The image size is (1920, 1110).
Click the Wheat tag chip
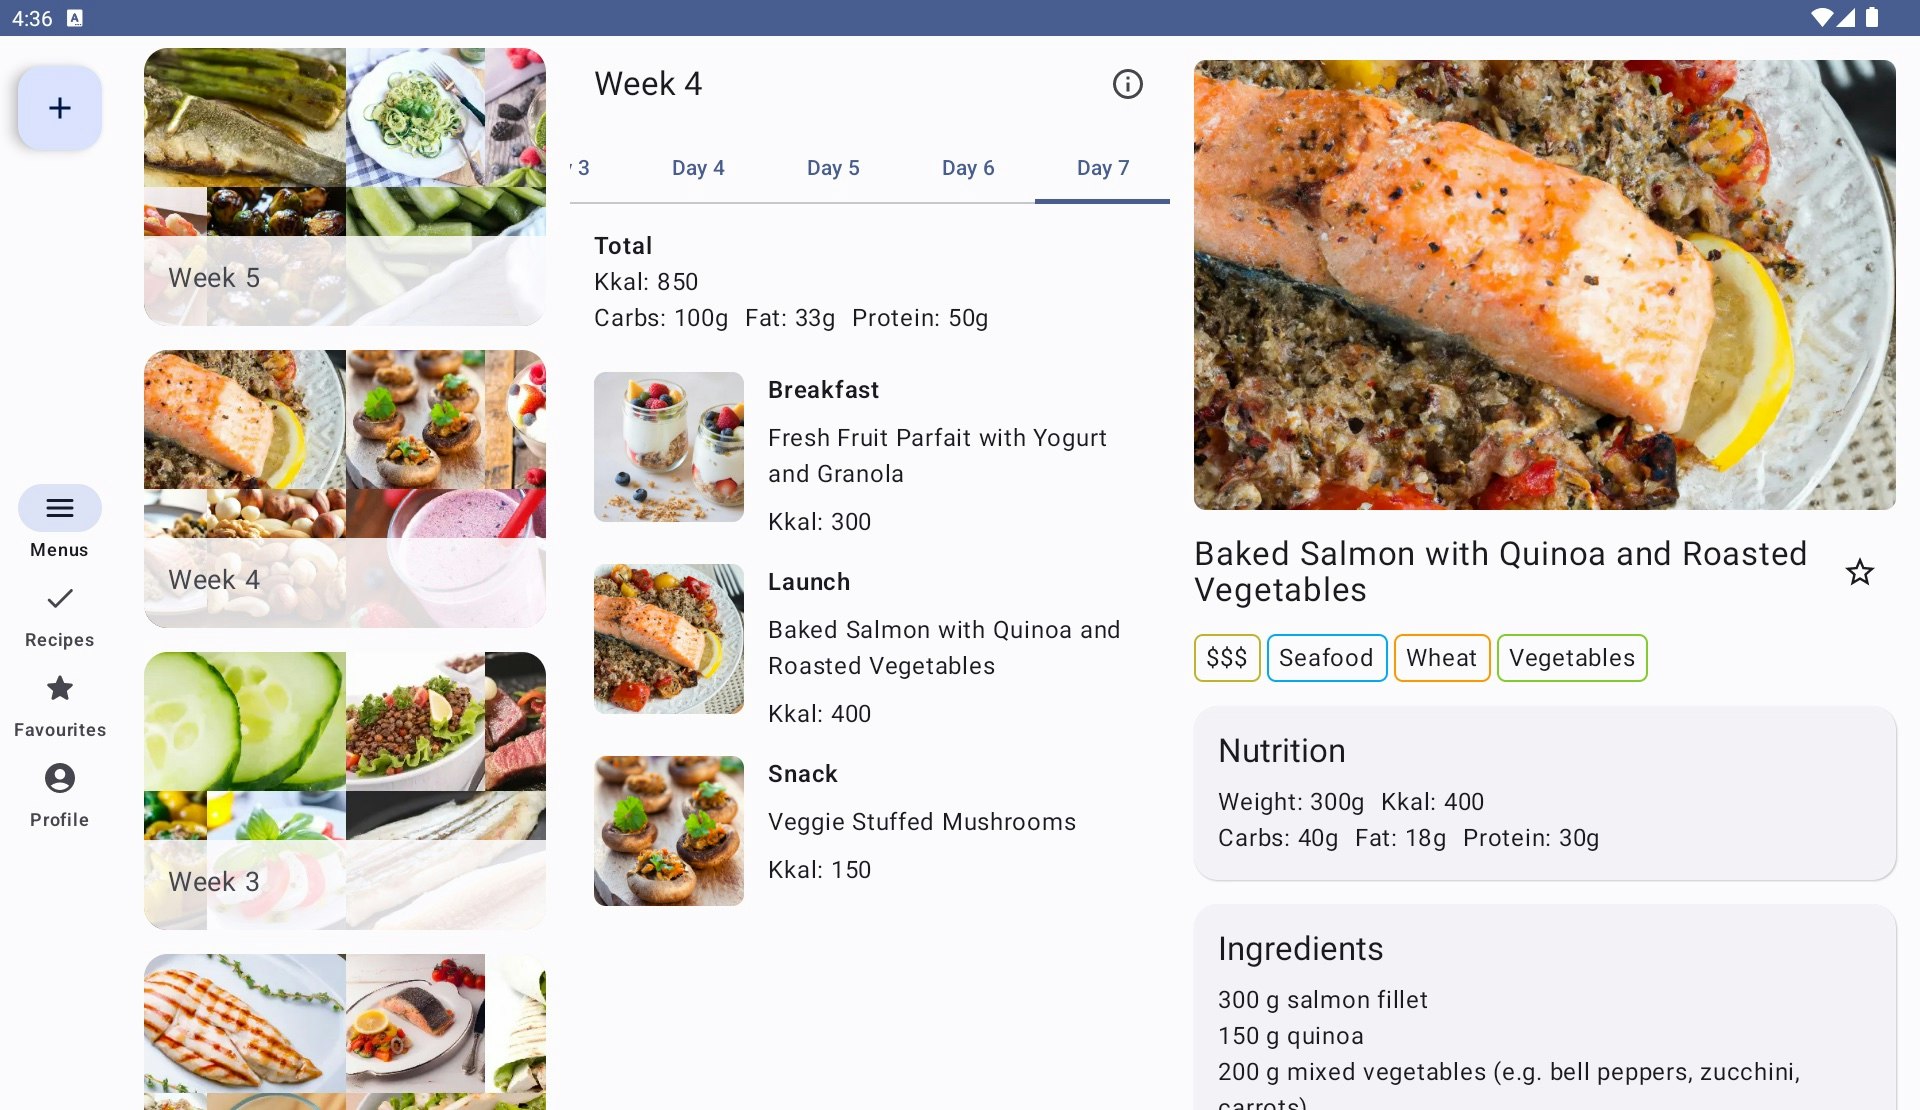[x=1442, y=658]
